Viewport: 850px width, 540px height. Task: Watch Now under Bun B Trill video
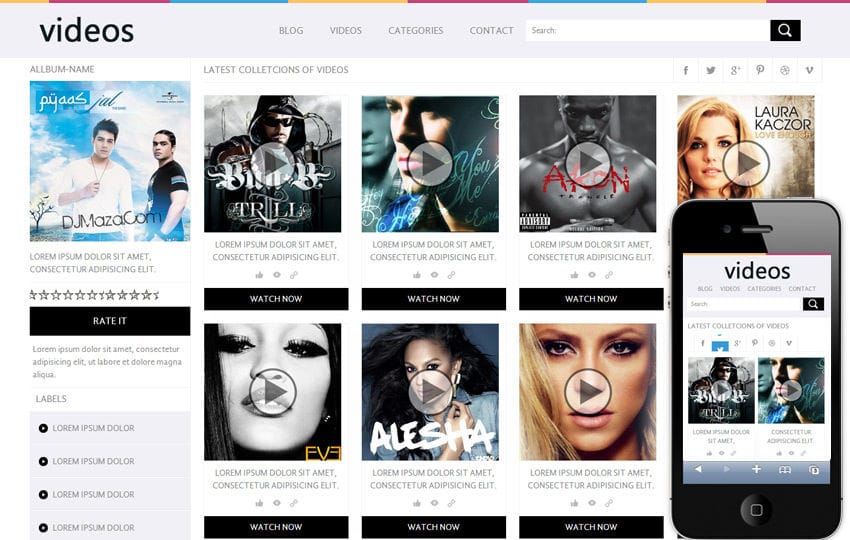pos(276,299)
